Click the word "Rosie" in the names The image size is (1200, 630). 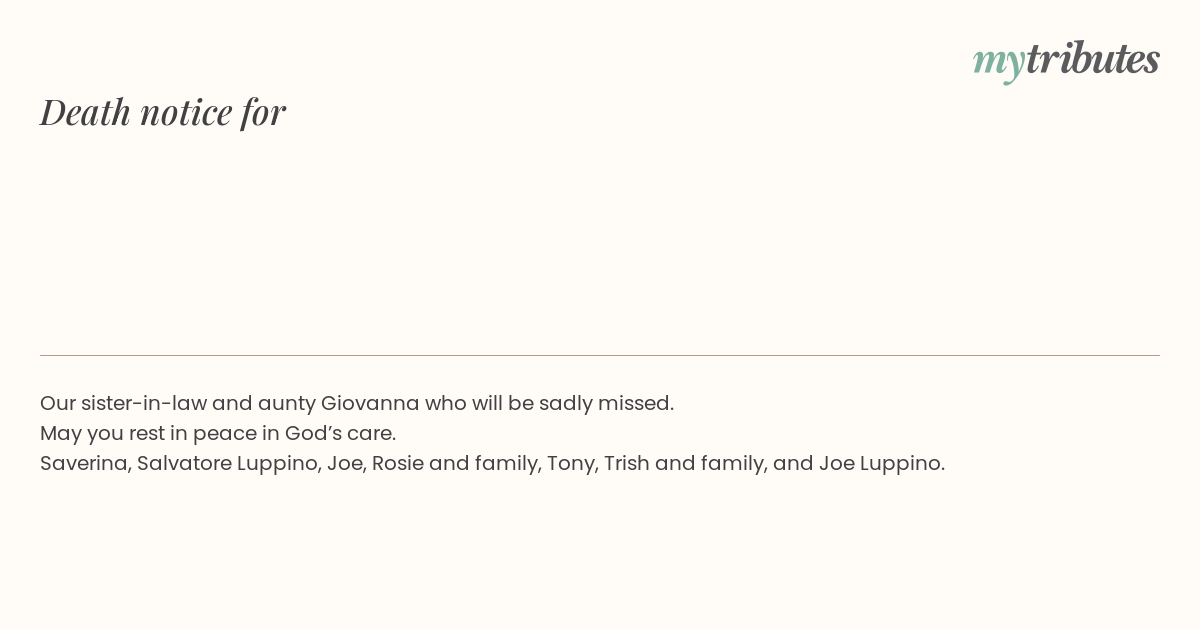coord(398,463)
